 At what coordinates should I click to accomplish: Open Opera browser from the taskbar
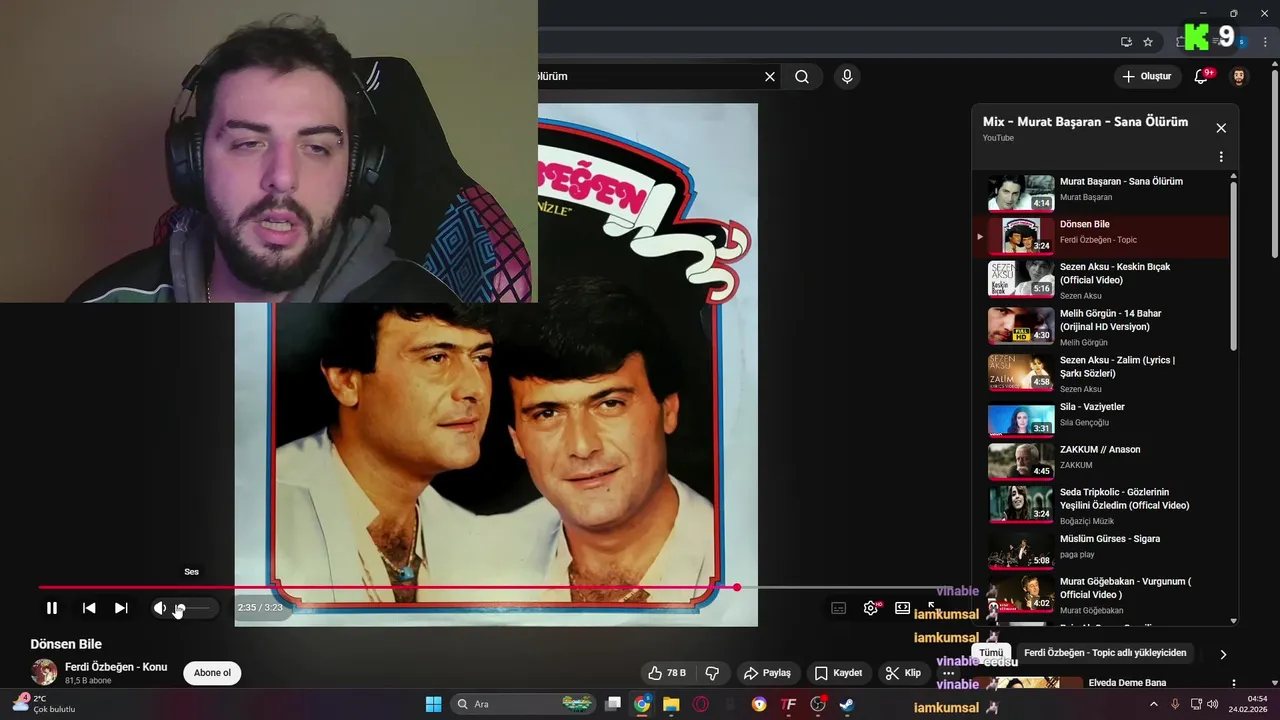tap(700, 704)
